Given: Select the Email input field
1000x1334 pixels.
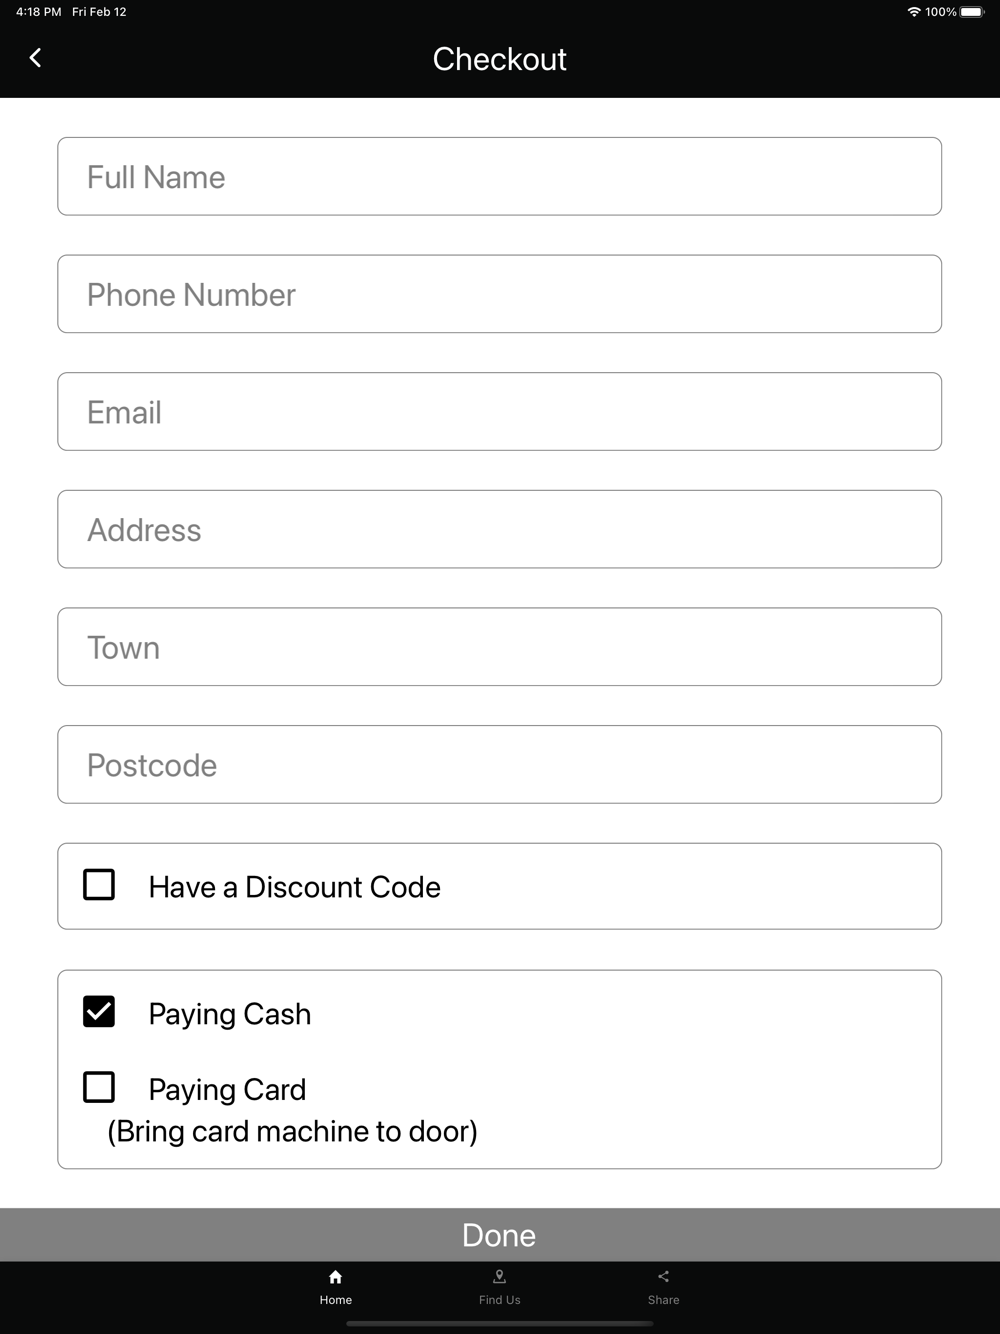Looking at the screenshot, I should [x=500, y=411].
